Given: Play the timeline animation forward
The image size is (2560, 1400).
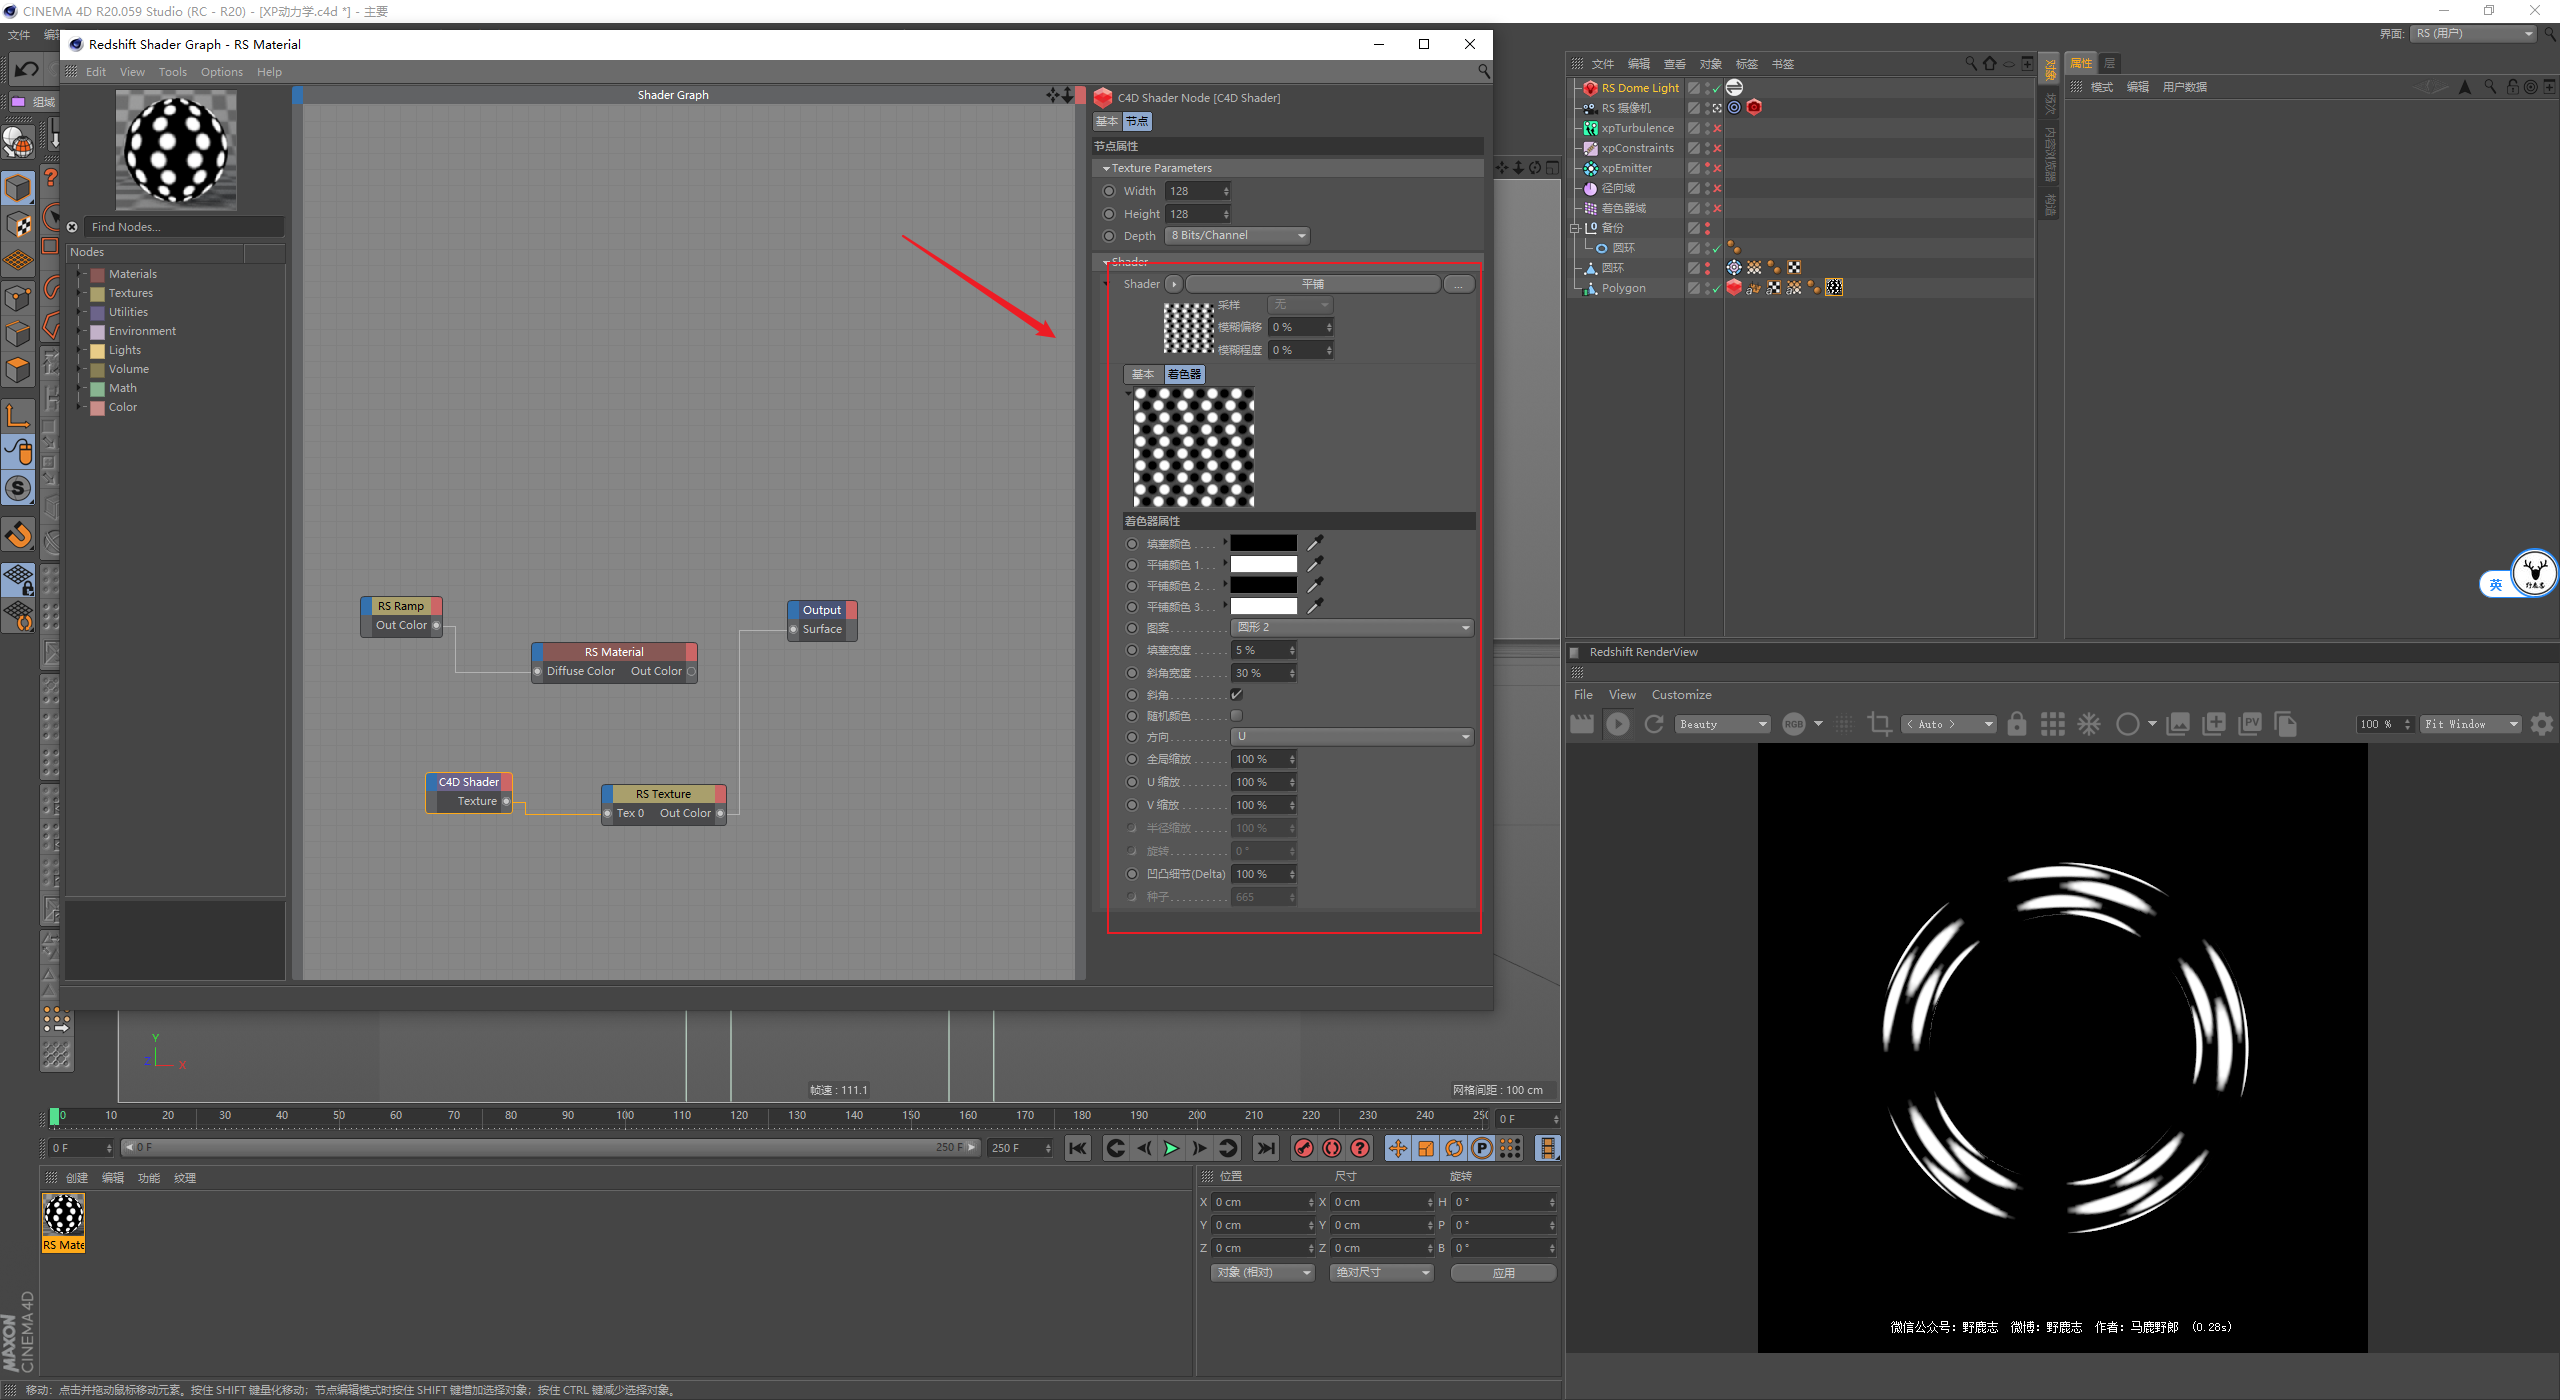Looking at the screenshot, I should tap(1171, 1148).
